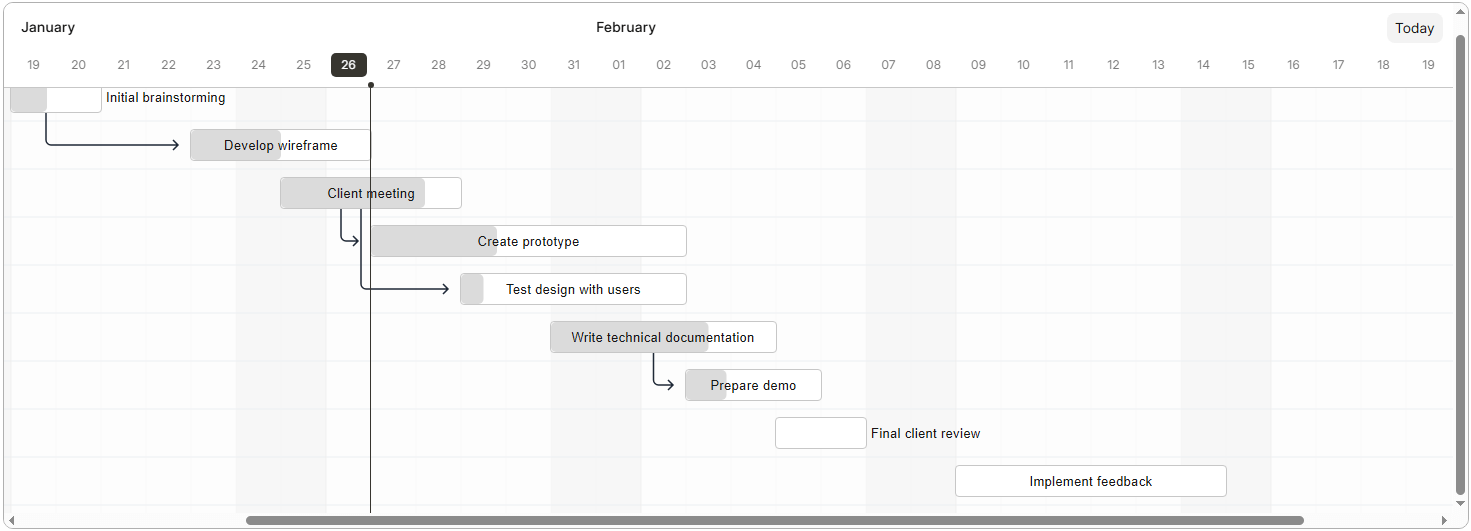Select the Prepare demo task bar
The width and height of the screenshot is (1471, 531).
[x=753, y=385]
